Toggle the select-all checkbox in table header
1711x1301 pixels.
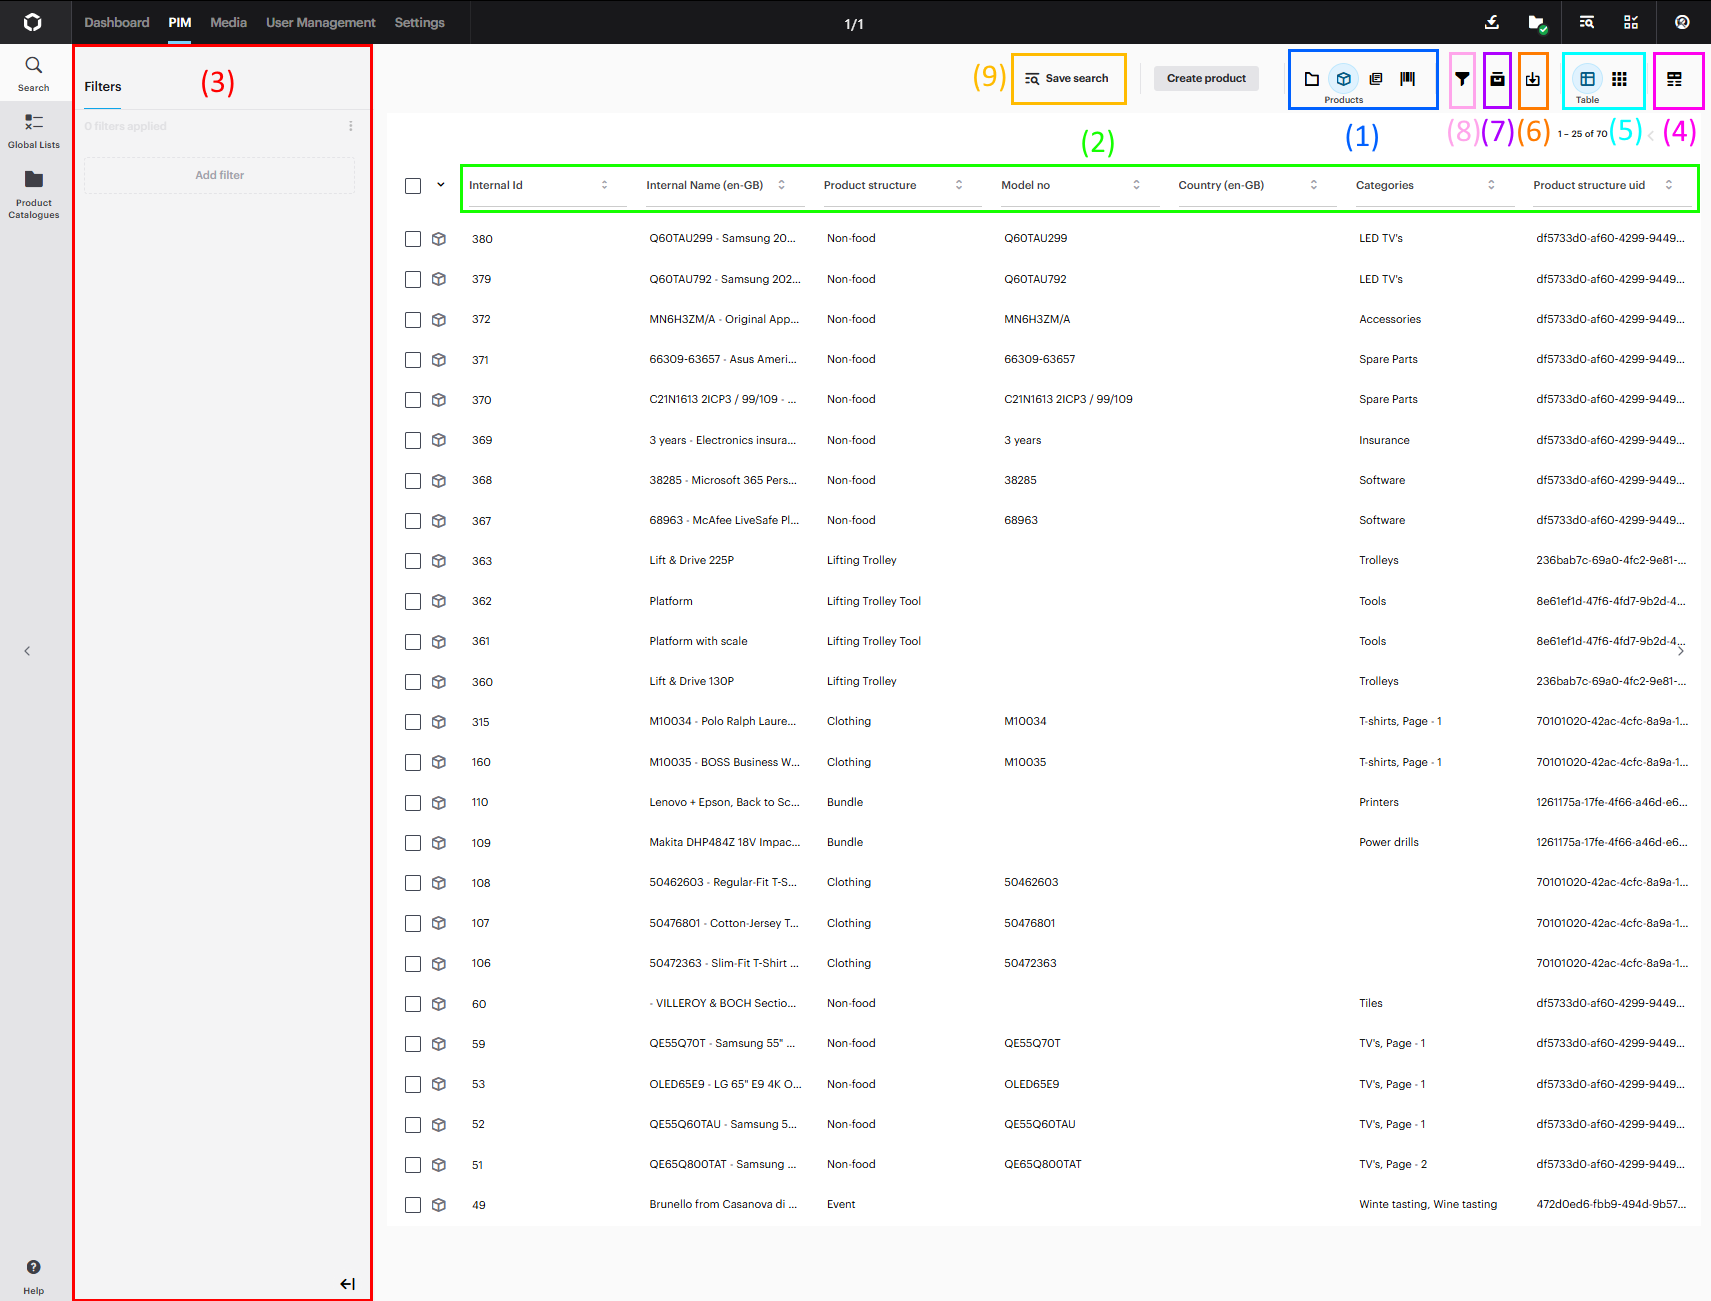[413, 186]
